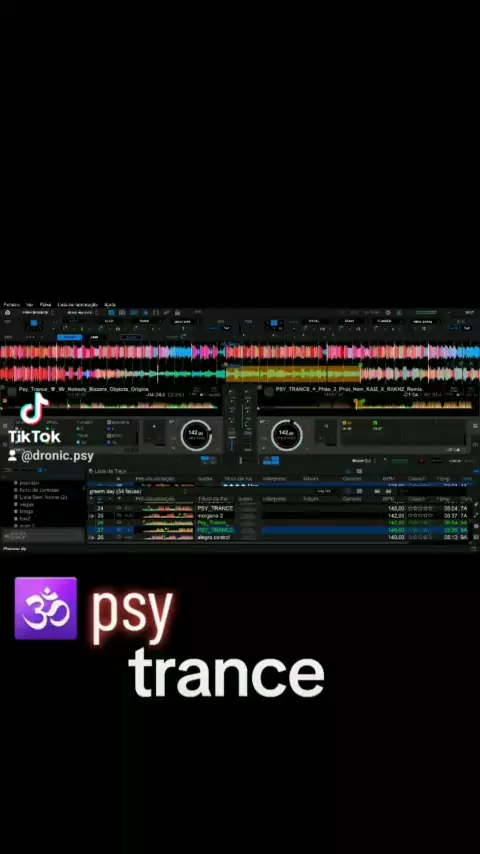Click the lock icon in the top toolbar
The height and width of the screenshot is (854, 480).
tap(177, 313)
